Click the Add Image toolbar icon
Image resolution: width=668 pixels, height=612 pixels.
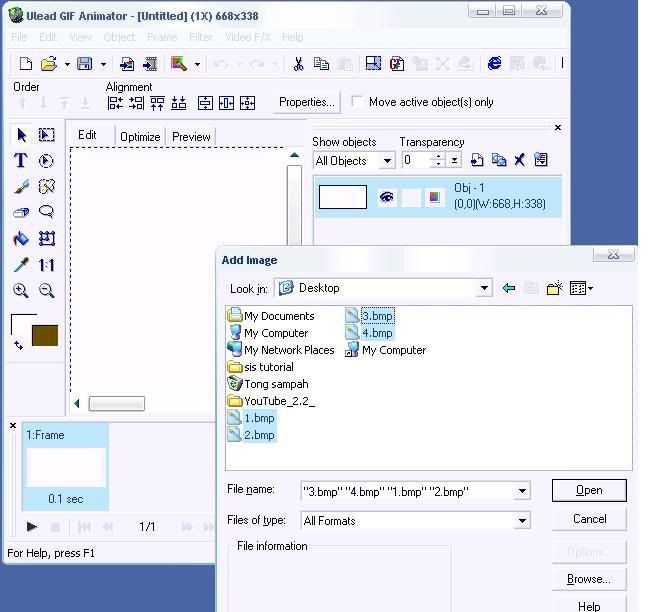click(127, 64)
